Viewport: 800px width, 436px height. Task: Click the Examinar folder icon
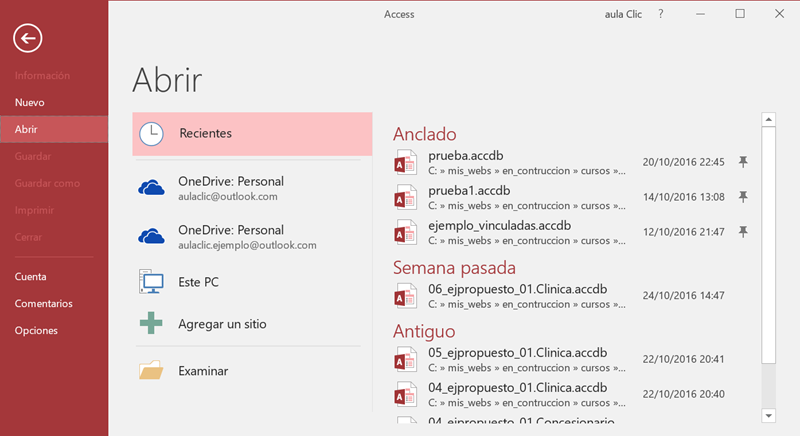151,371
